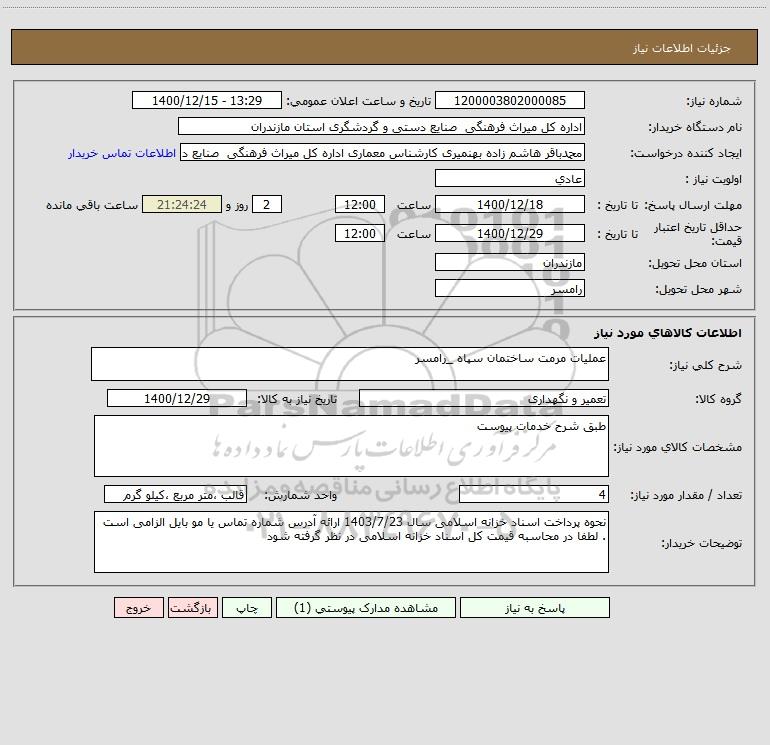Screen dimensions: 770x745
Task: Open مشاهده مدارک پیوستی (1) attachments
Action: [366, 608]
